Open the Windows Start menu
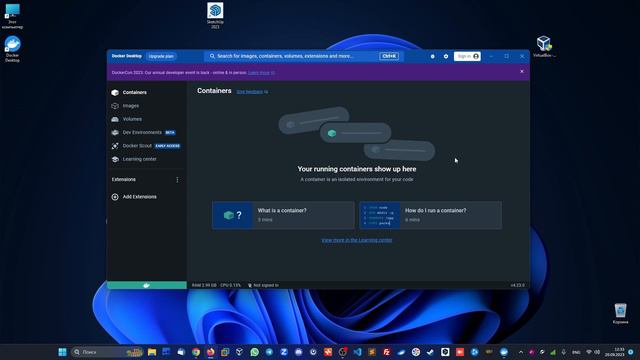 [x=62, y=352]
